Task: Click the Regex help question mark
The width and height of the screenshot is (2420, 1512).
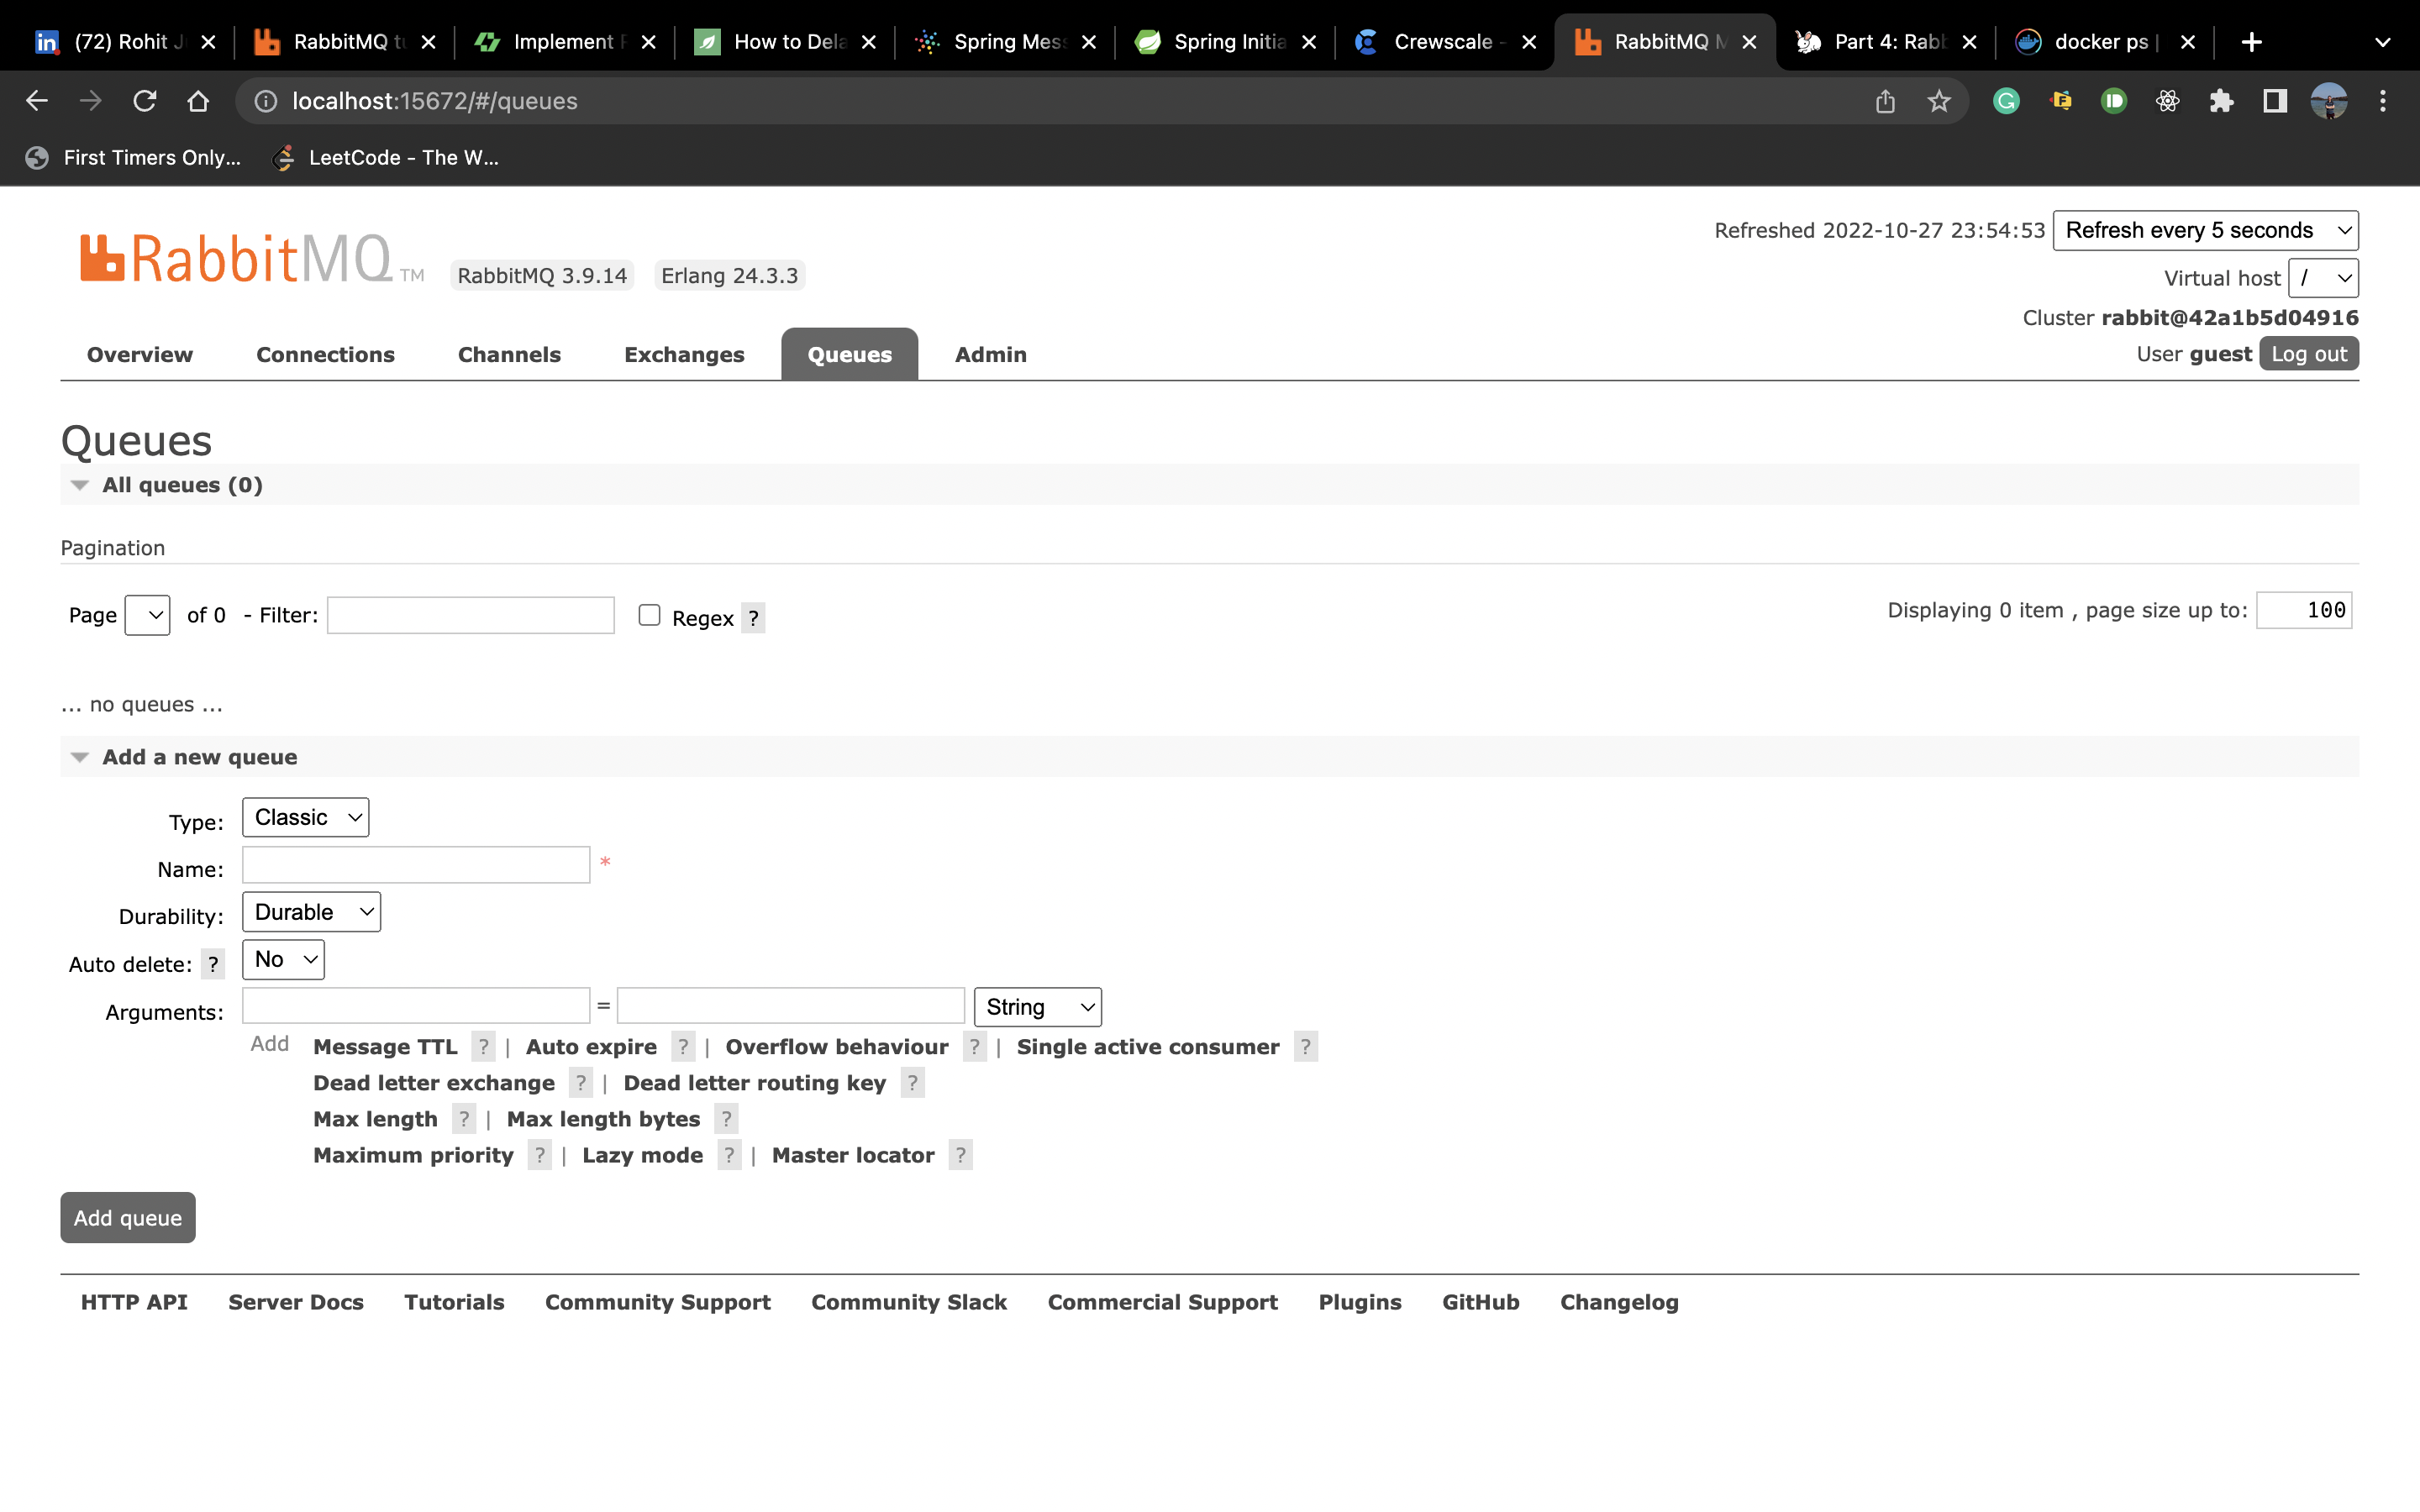Action: point(753,618)
